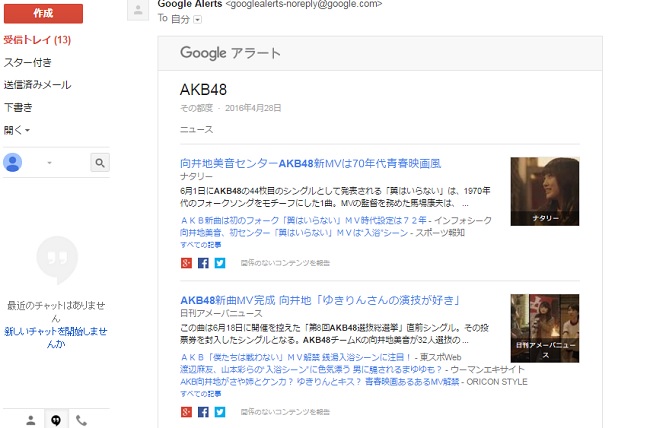The image size is (650, 428).
Task: Click すべての記事 under 日刊アメーバニュース article
Action: (x=201, y=394)
